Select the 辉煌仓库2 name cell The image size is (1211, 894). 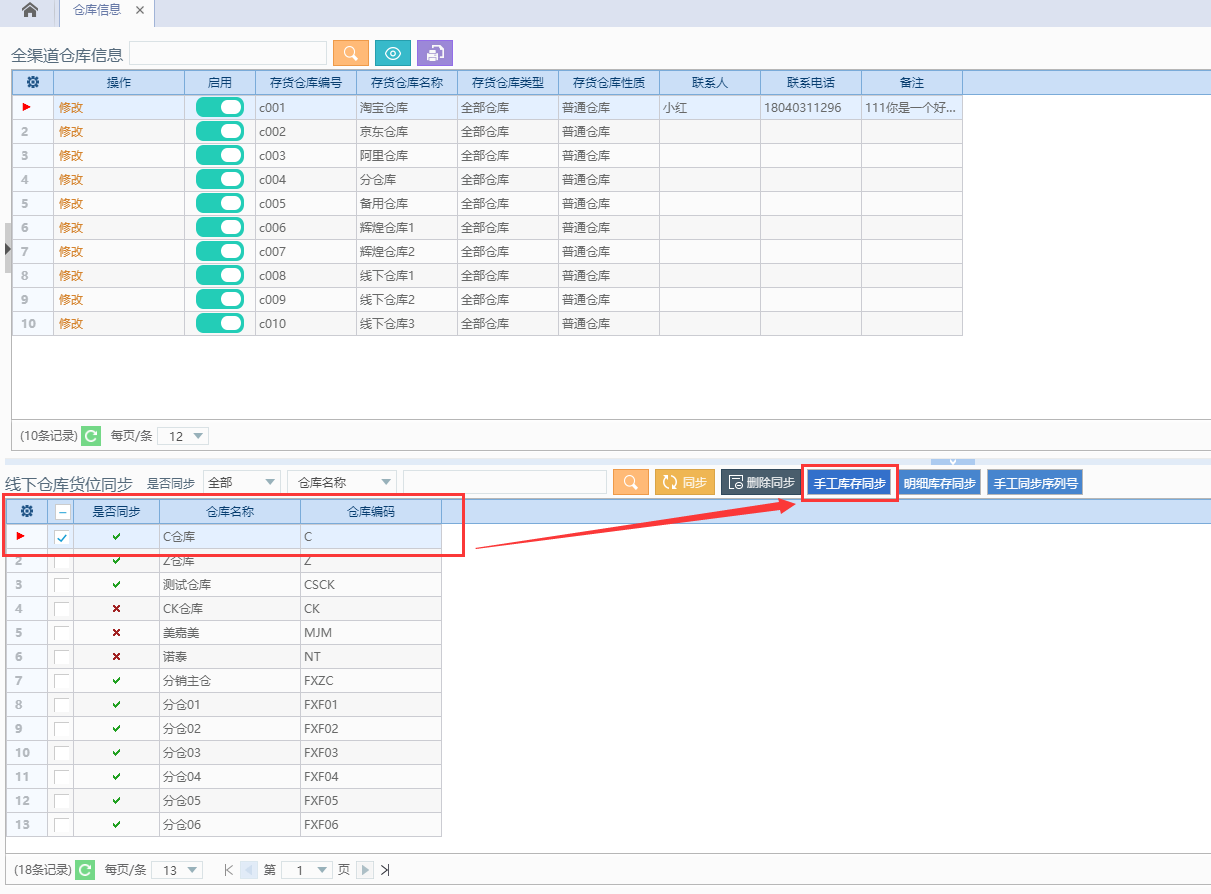pos(407,251)
